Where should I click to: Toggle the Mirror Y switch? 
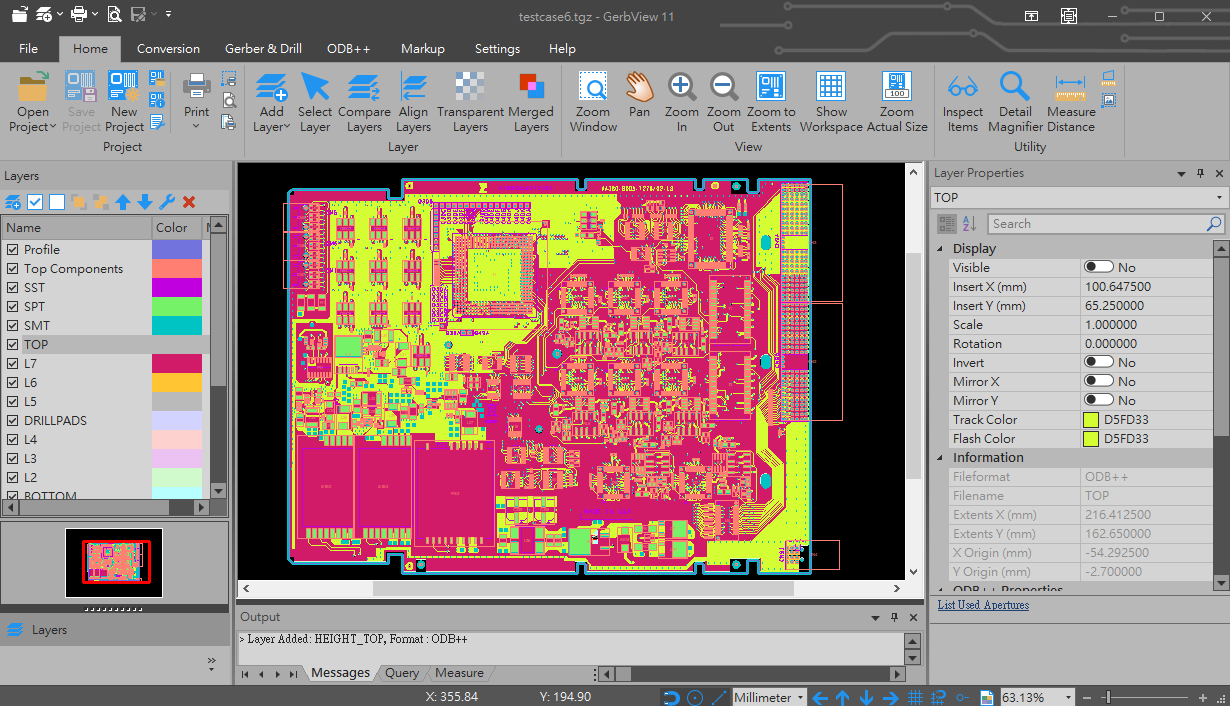pyautogui.click(x=1099, y=400)
